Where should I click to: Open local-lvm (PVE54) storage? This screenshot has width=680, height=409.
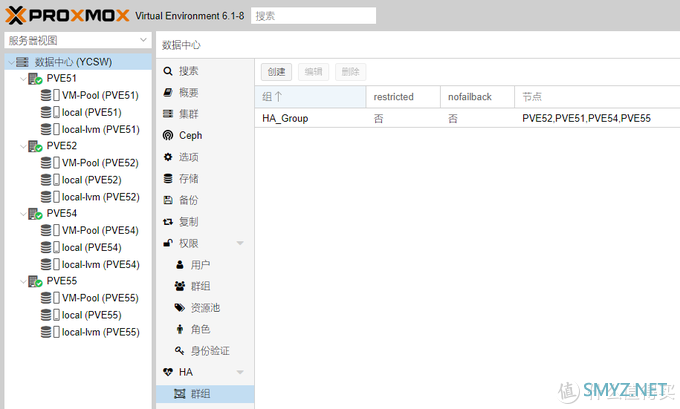pyautogui.click(x=101, y=265)
